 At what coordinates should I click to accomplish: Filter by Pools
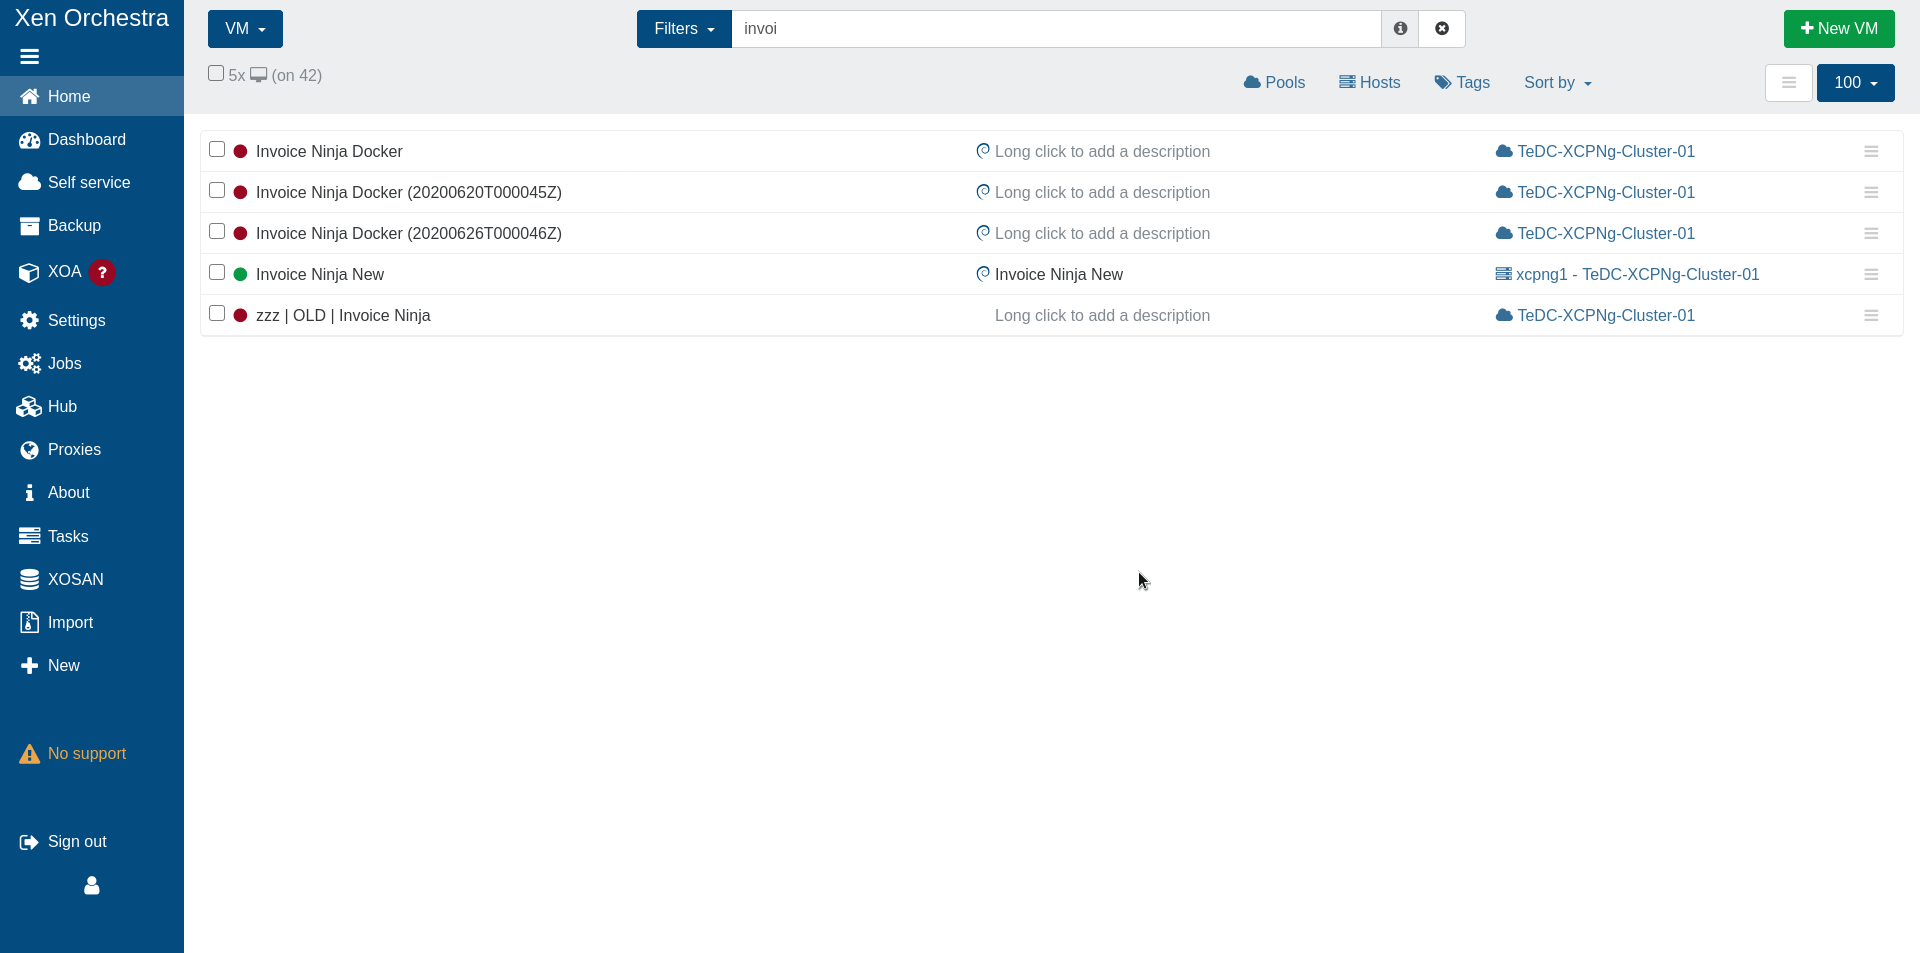coord(1275,83)
